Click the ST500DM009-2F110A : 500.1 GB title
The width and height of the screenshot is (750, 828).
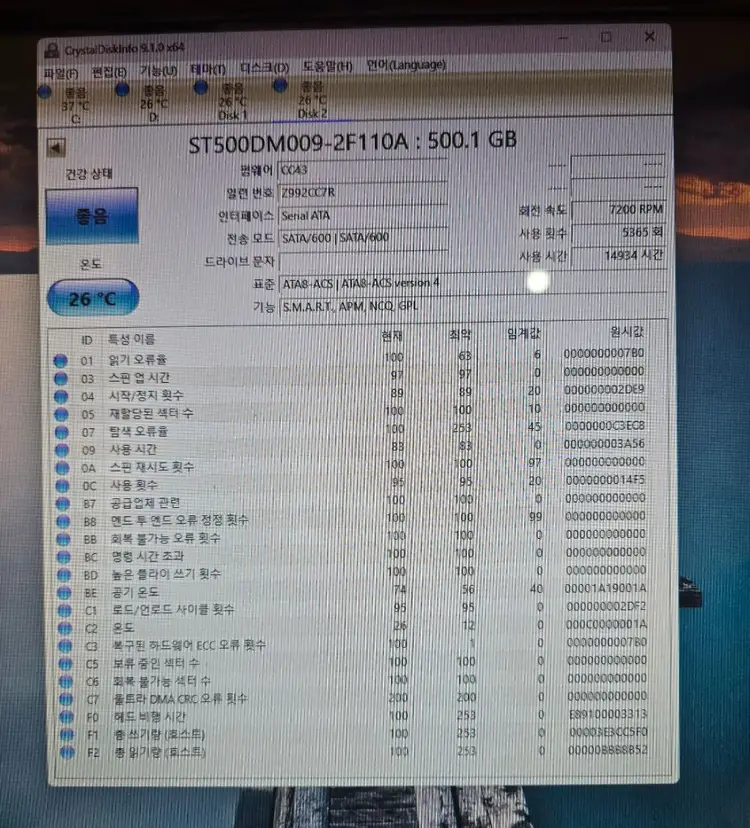point(352,142)
